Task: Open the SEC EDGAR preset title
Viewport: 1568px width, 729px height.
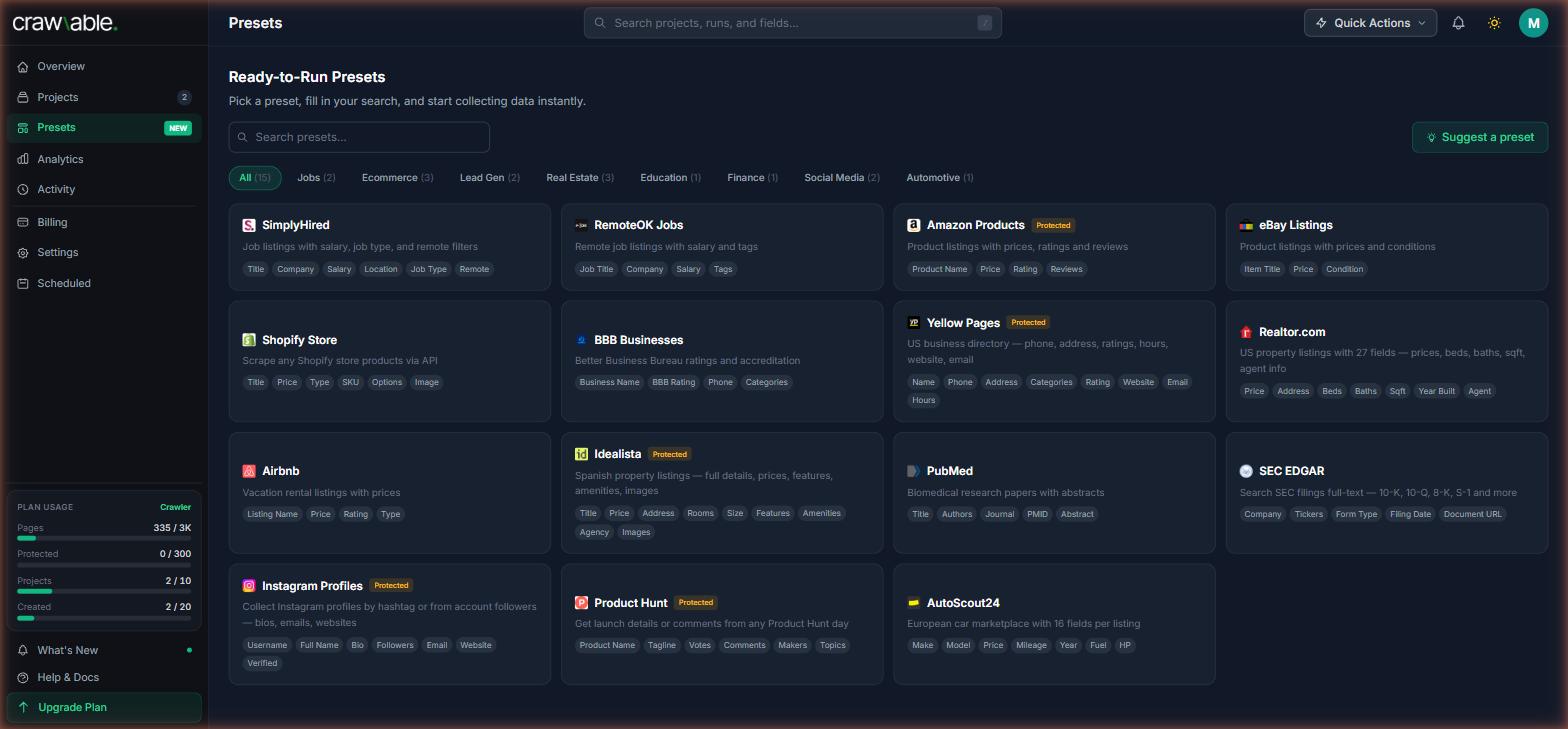Action: tap(1292, 471)
